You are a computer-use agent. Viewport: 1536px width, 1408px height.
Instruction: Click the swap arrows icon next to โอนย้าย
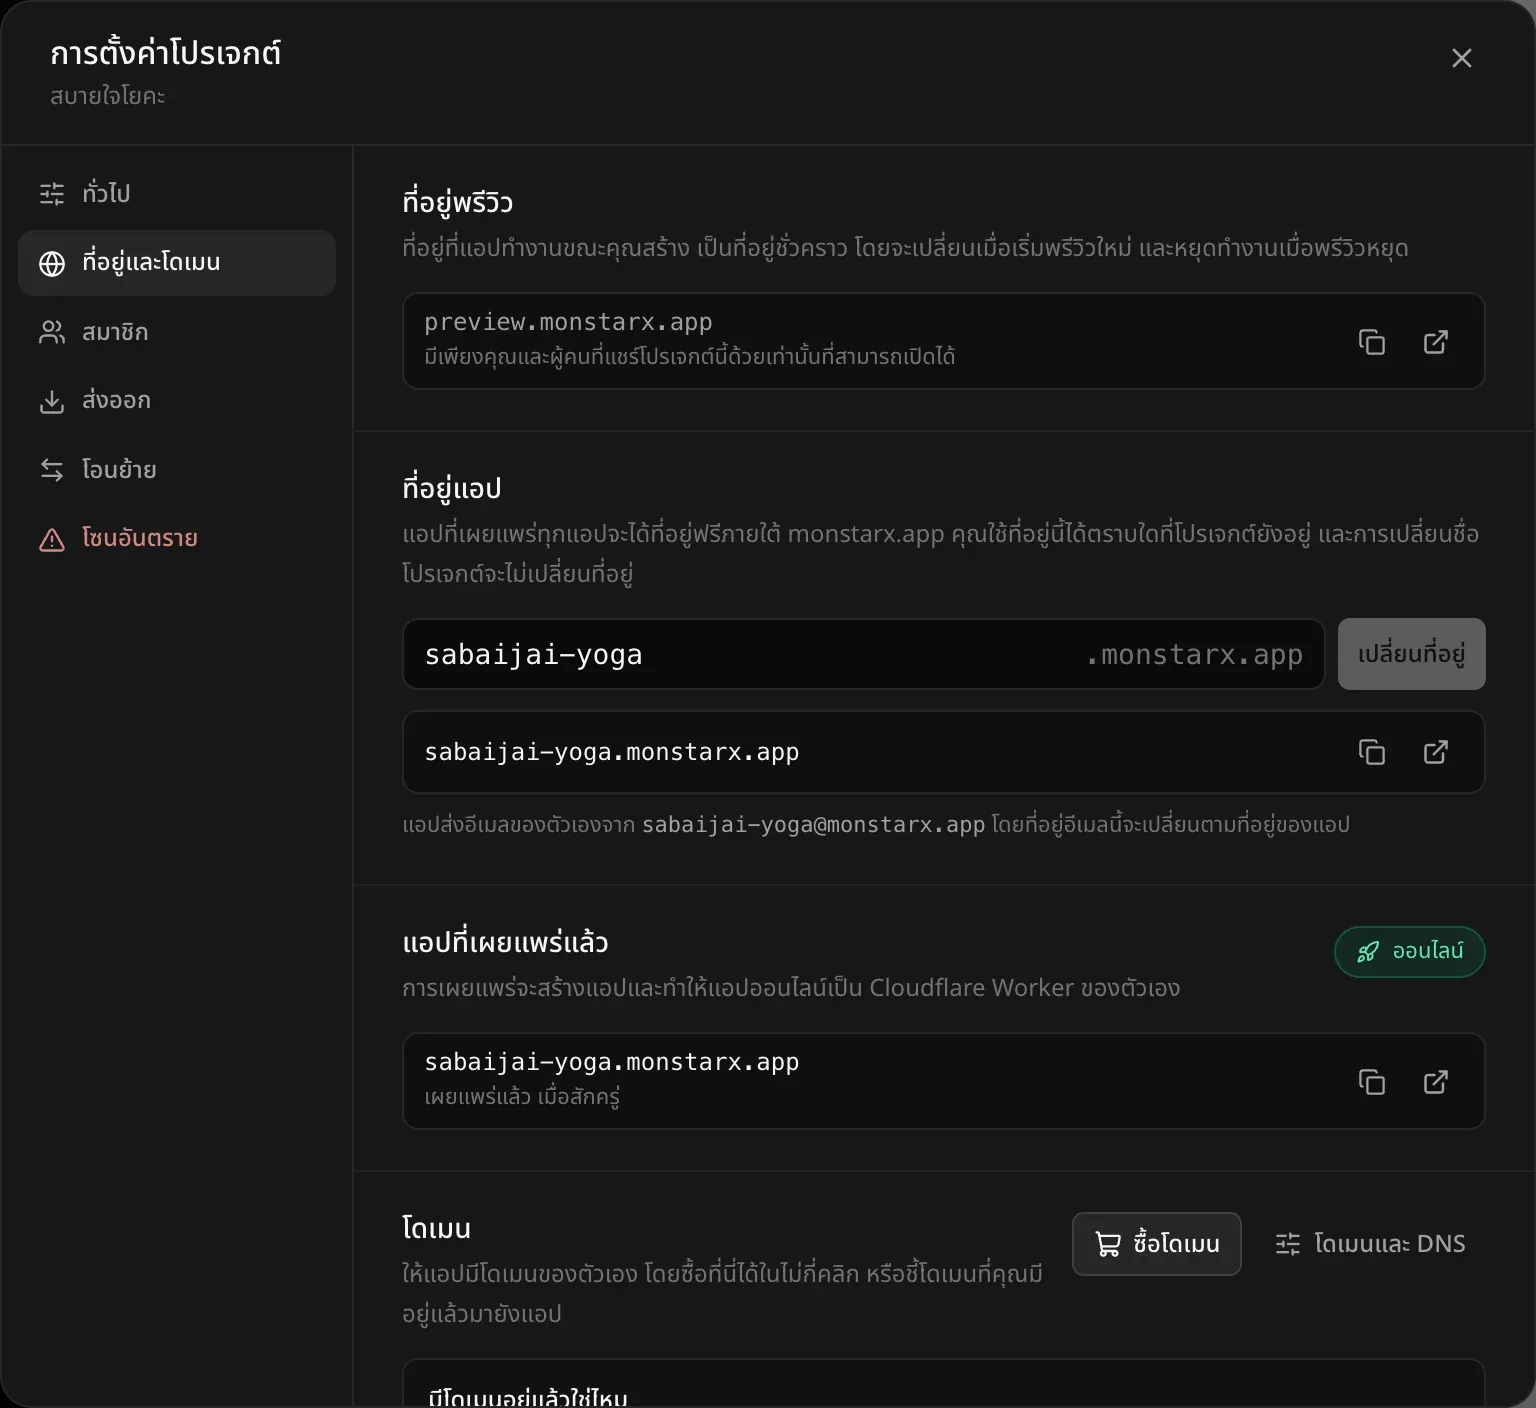coord(52,469)
